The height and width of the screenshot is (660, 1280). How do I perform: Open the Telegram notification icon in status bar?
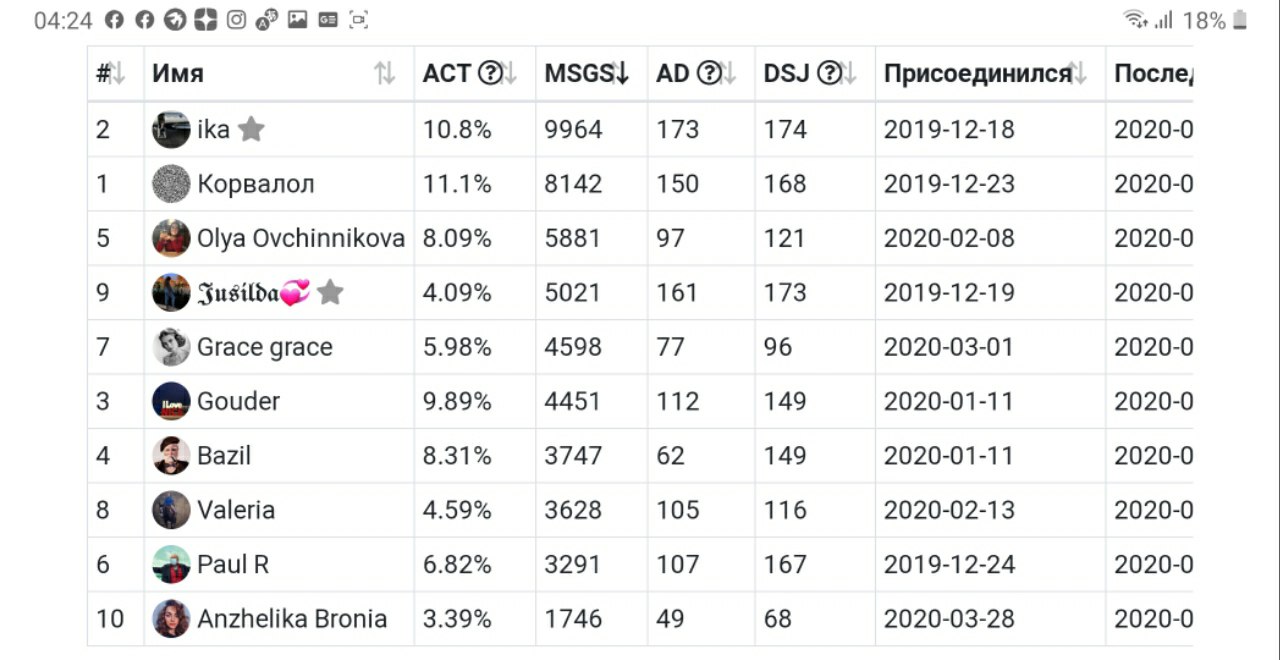pyautogui.click(x=175, y=20)
